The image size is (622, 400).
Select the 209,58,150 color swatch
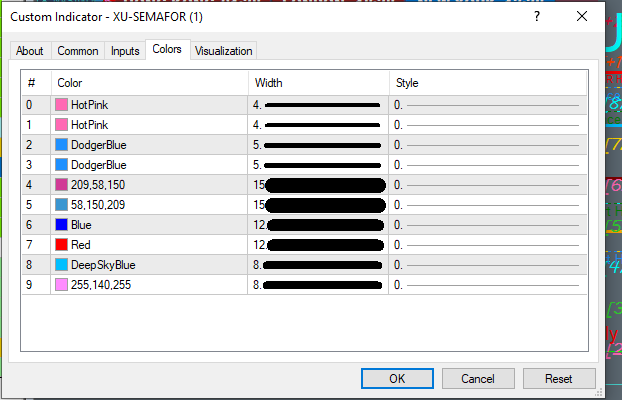62,185
